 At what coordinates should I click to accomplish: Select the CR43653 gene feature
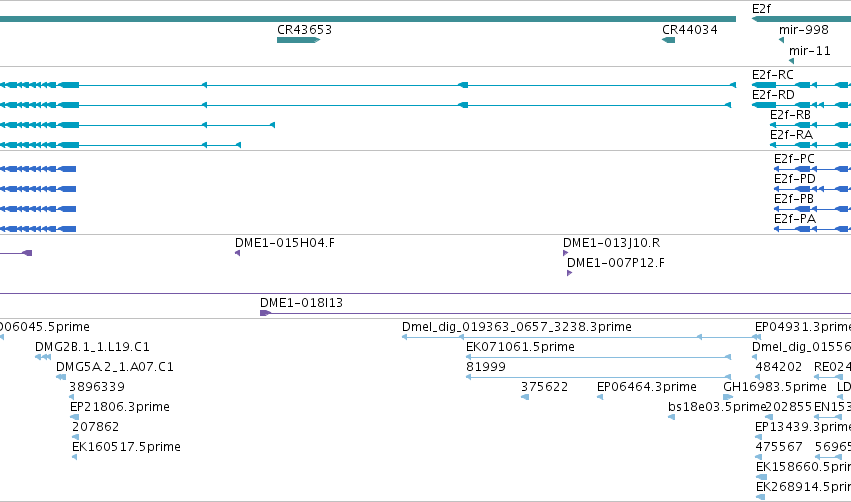(x=298, y=40)
